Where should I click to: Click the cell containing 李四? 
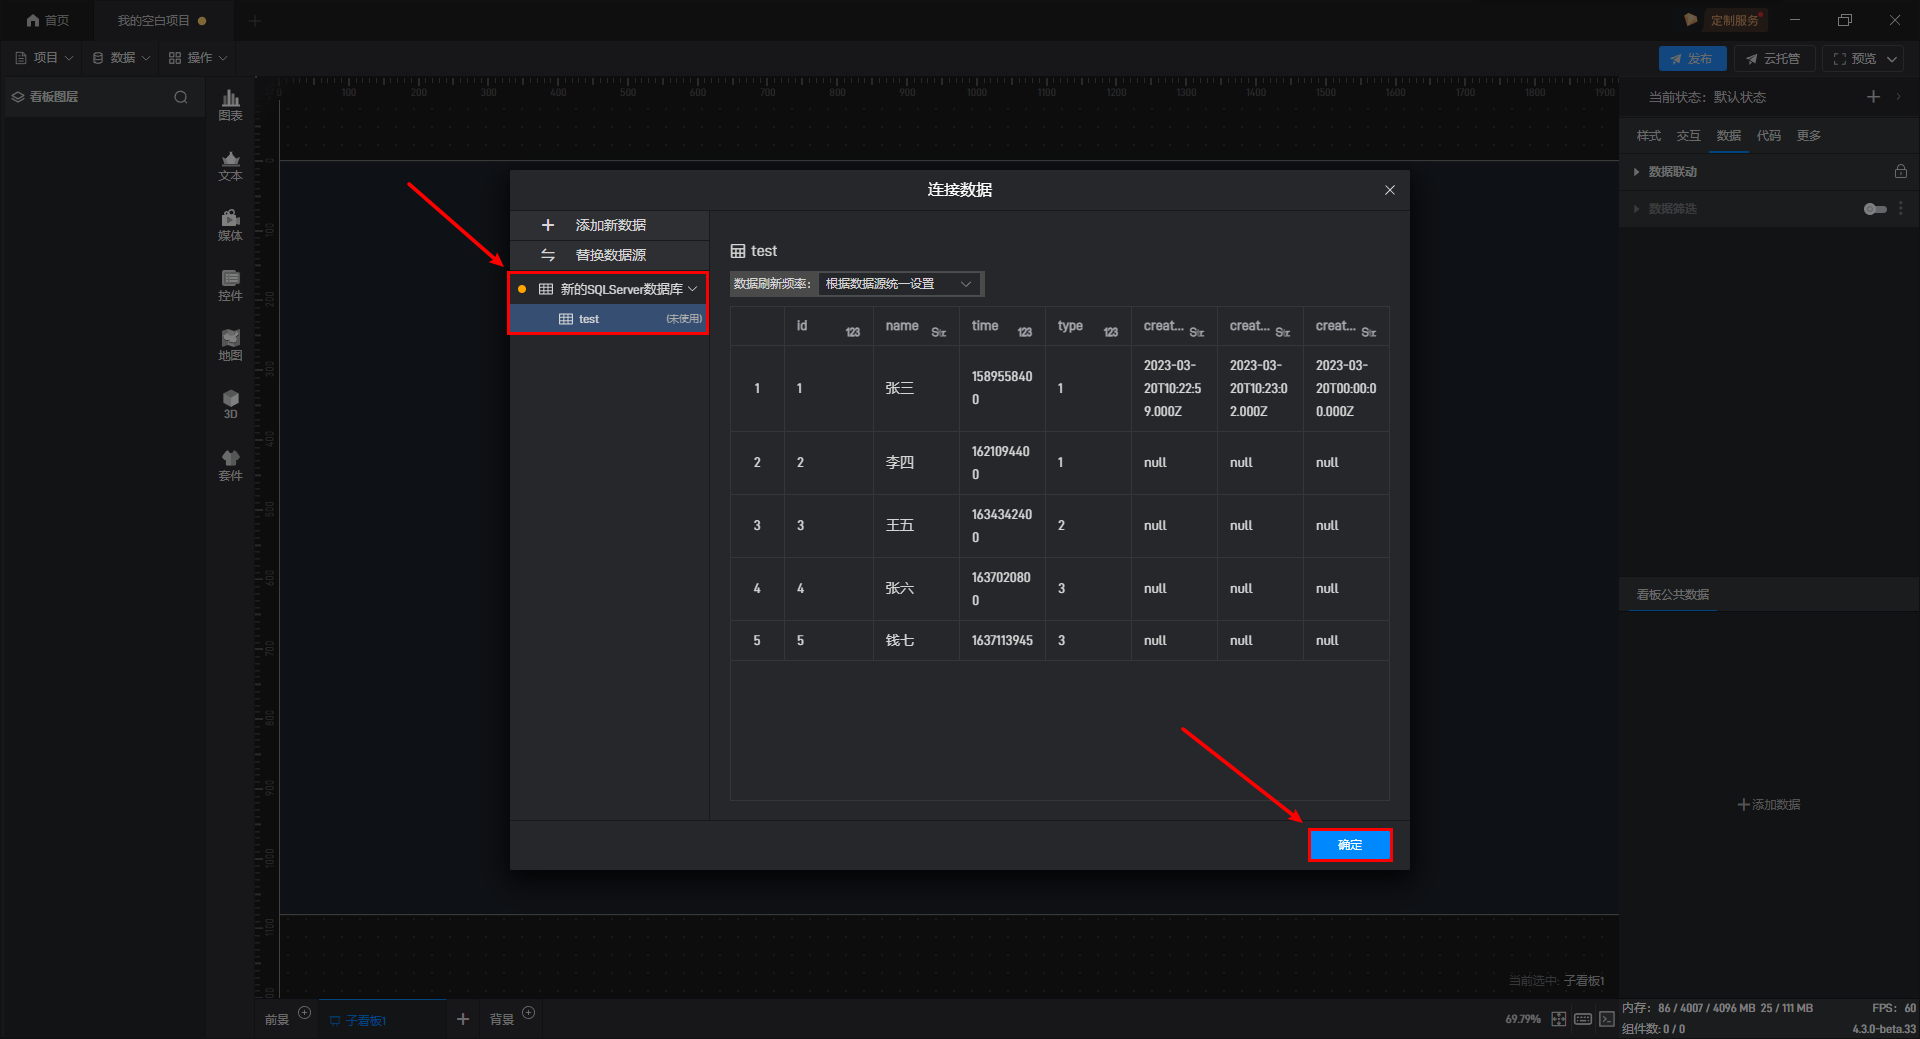tap(916, 463)
